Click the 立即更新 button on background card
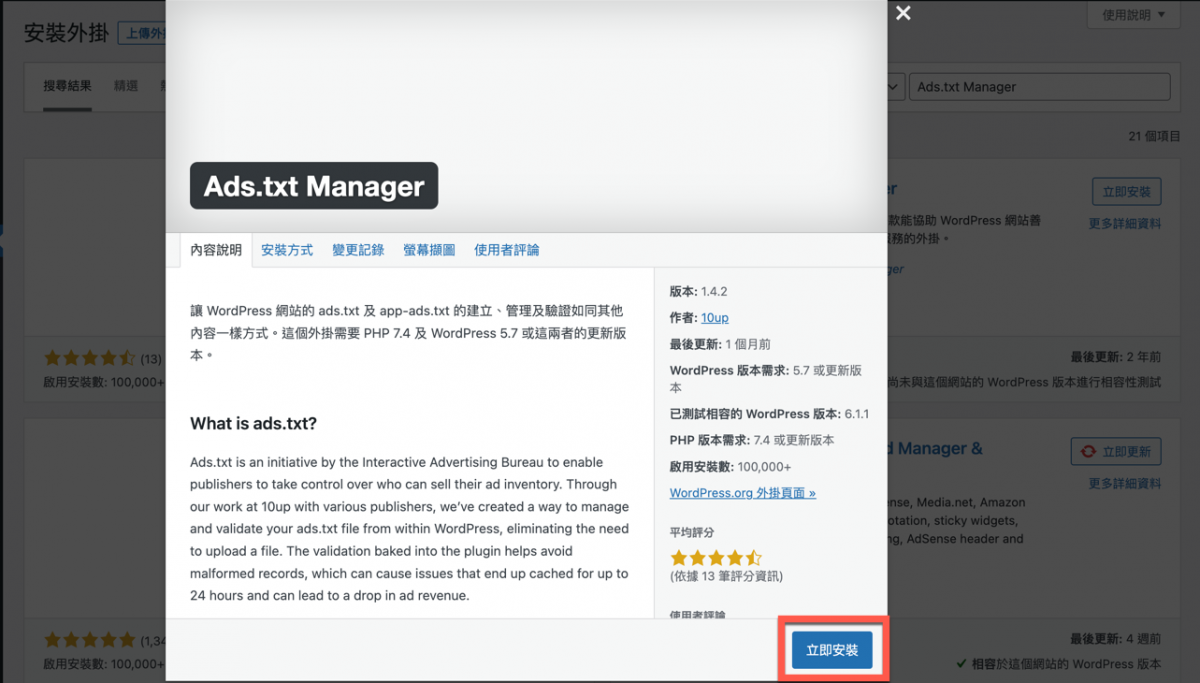 tap(1116, 451)
